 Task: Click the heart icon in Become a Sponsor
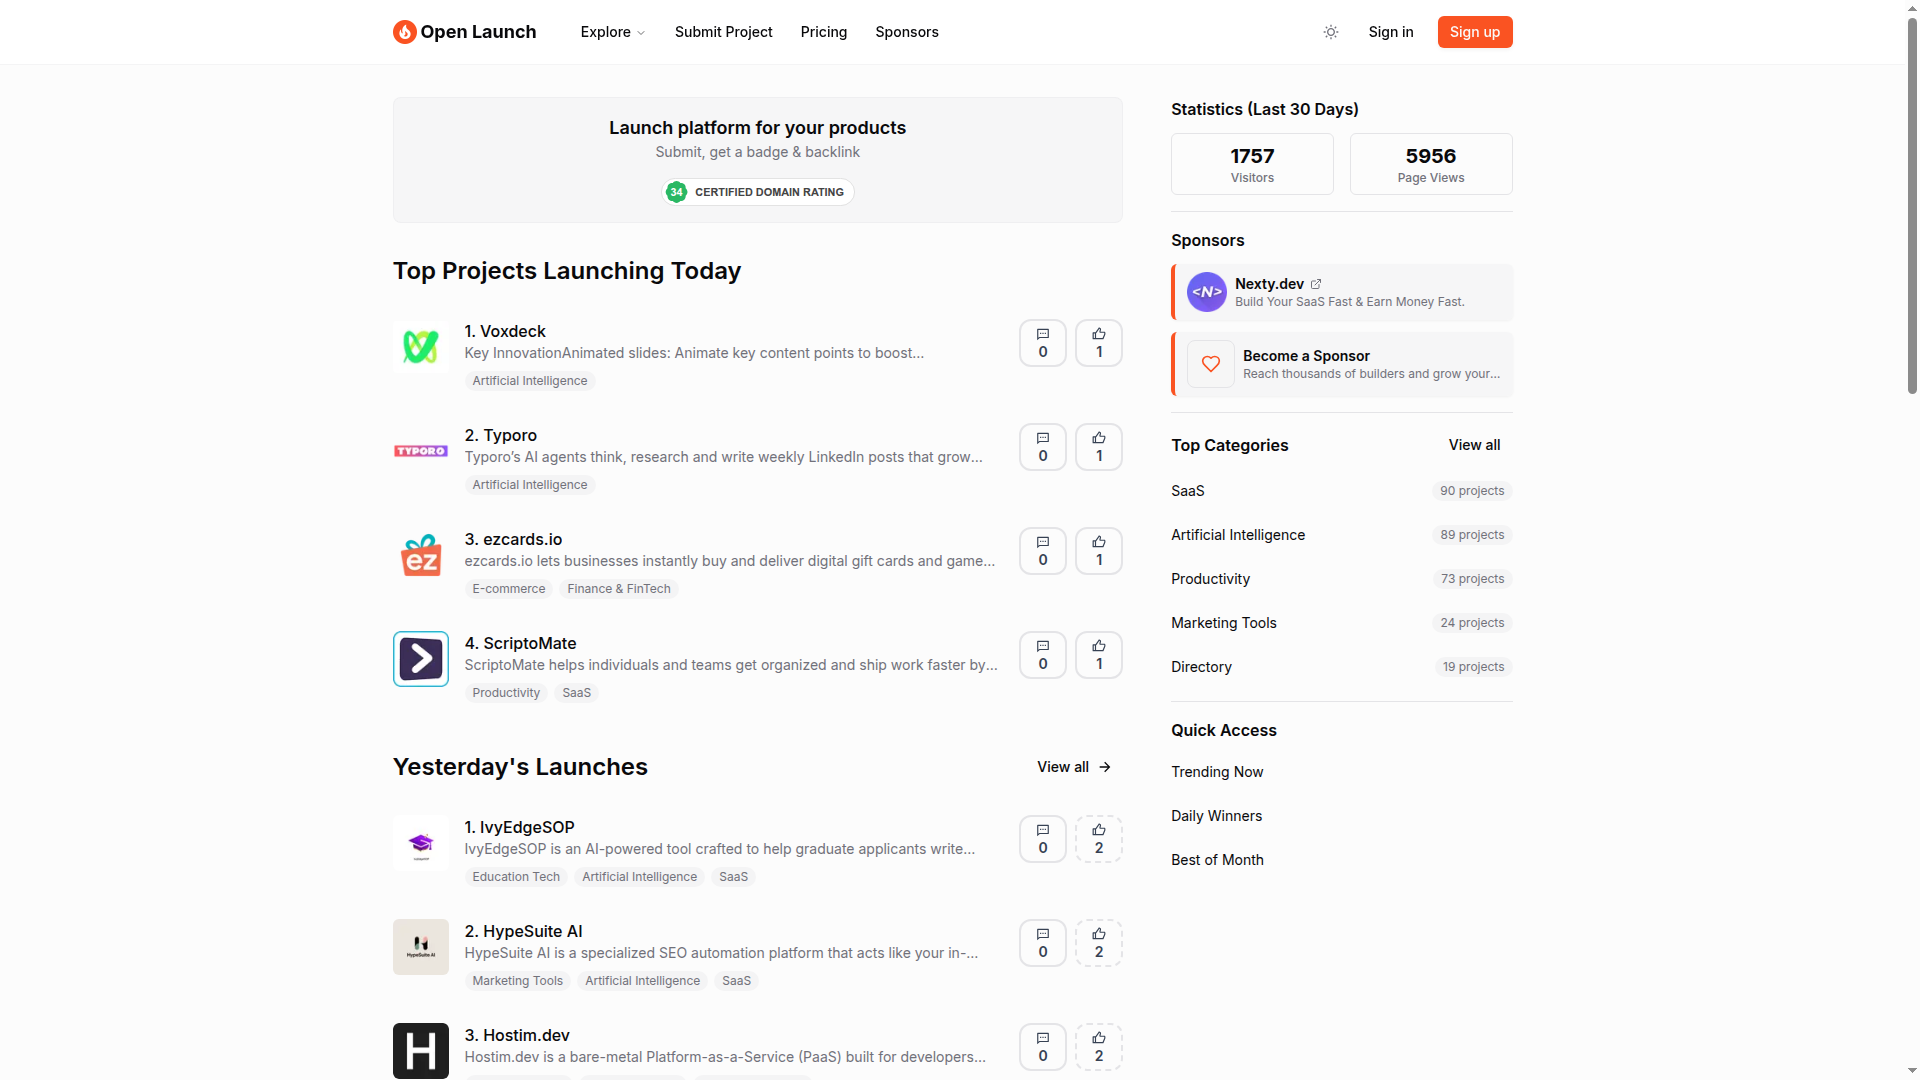(x=1210, y=364)
